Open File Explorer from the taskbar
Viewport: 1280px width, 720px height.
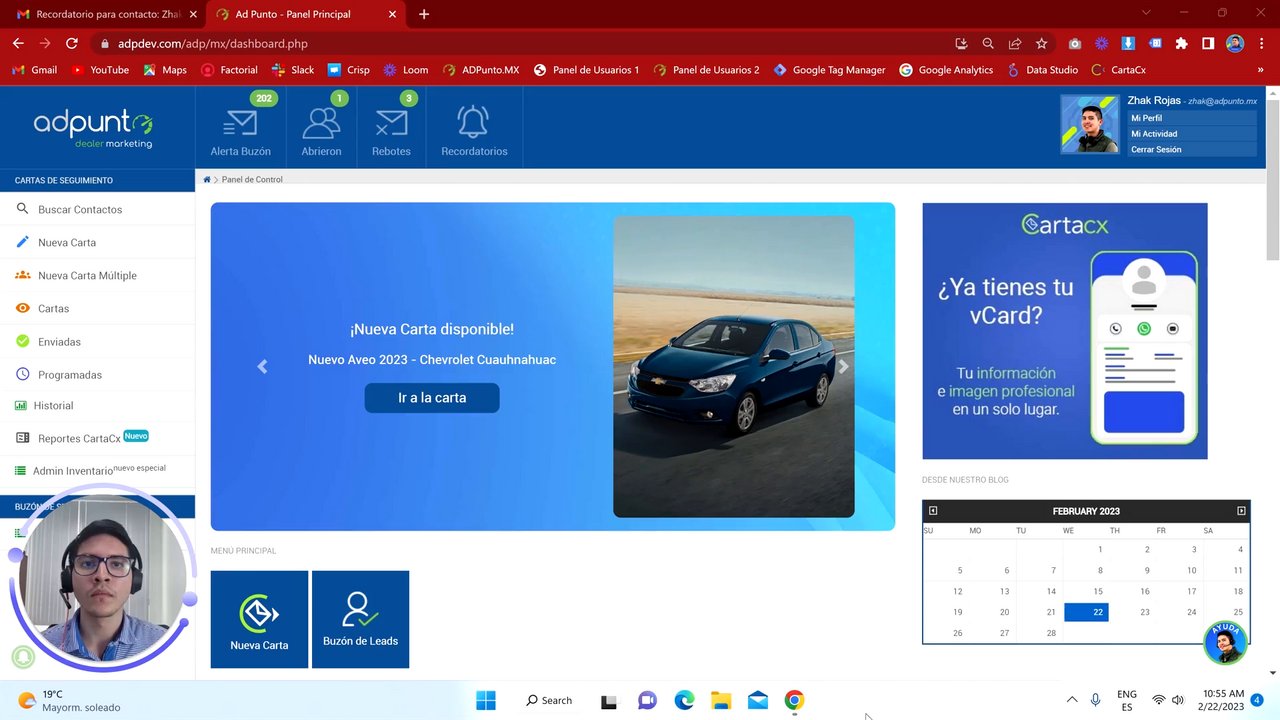721,700
